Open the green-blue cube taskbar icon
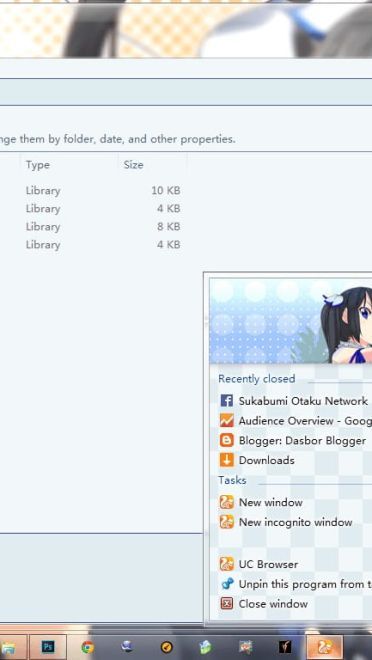Image resolution: width=372 pixels, height=660 pixels. point(206,647)
